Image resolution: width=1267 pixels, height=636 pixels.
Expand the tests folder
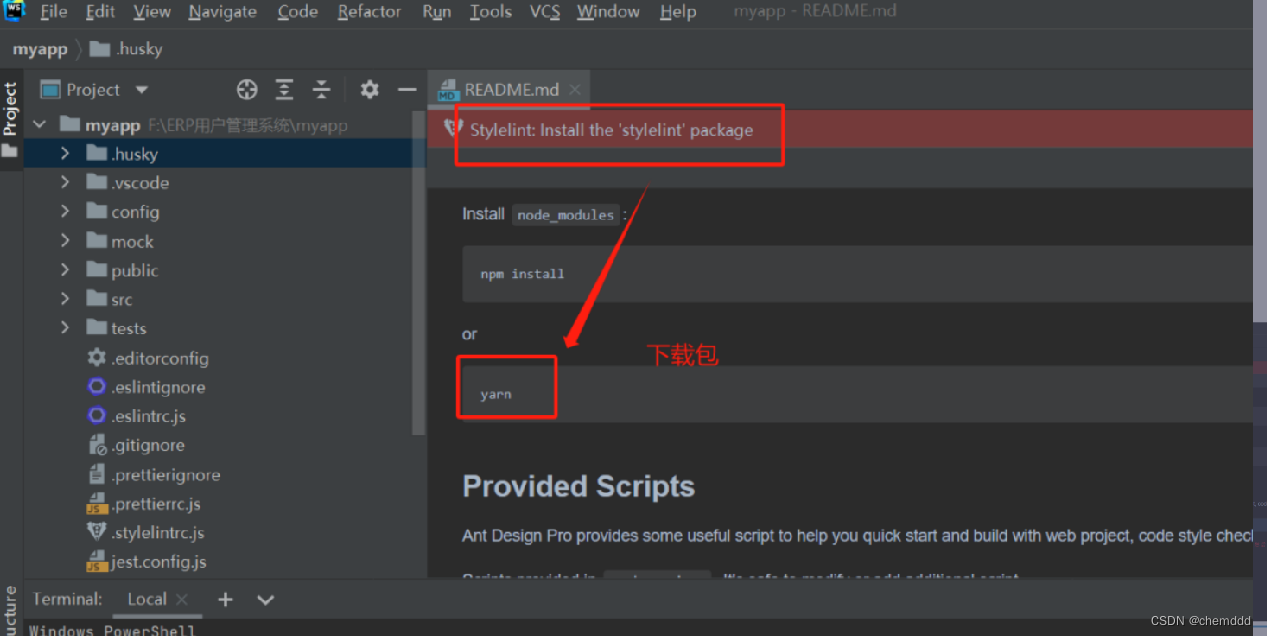tap(65, 328)
